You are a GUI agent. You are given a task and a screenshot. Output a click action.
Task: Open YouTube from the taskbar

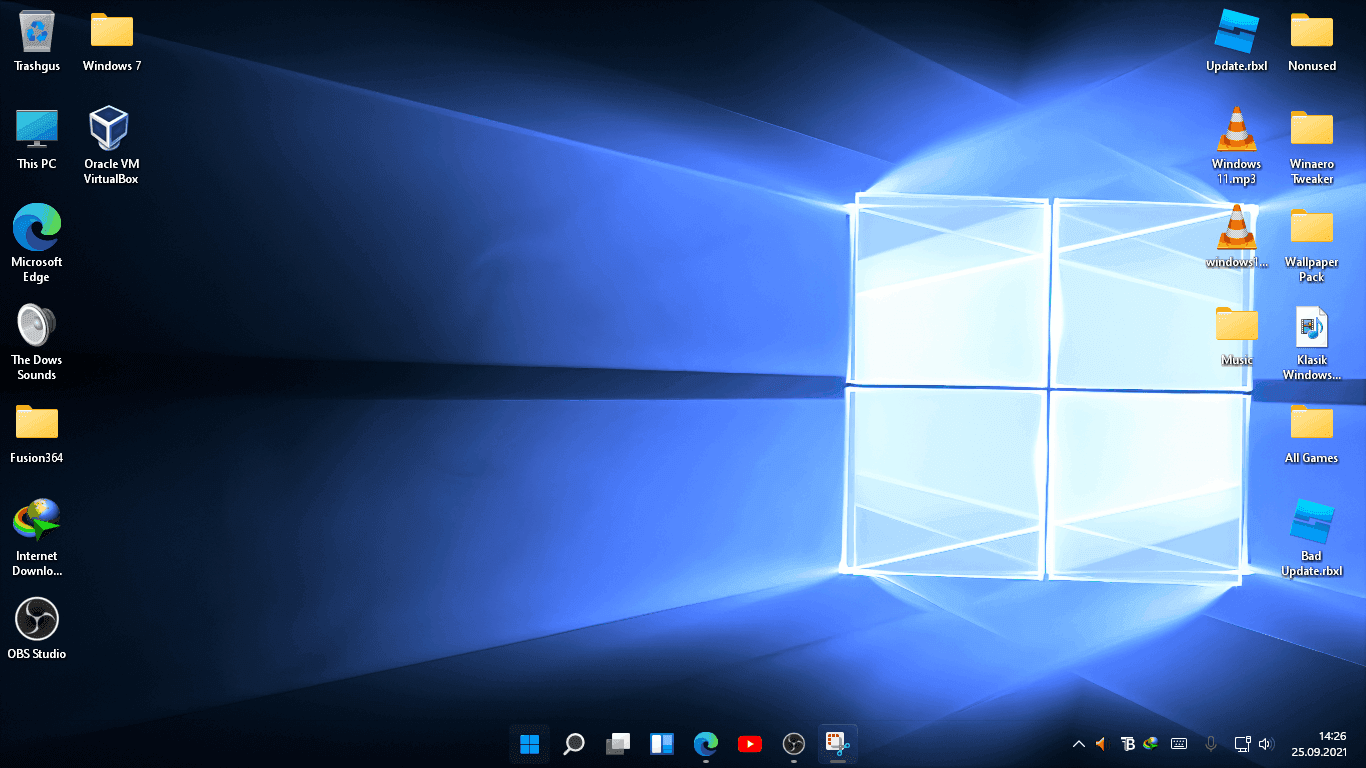[749, 744]
